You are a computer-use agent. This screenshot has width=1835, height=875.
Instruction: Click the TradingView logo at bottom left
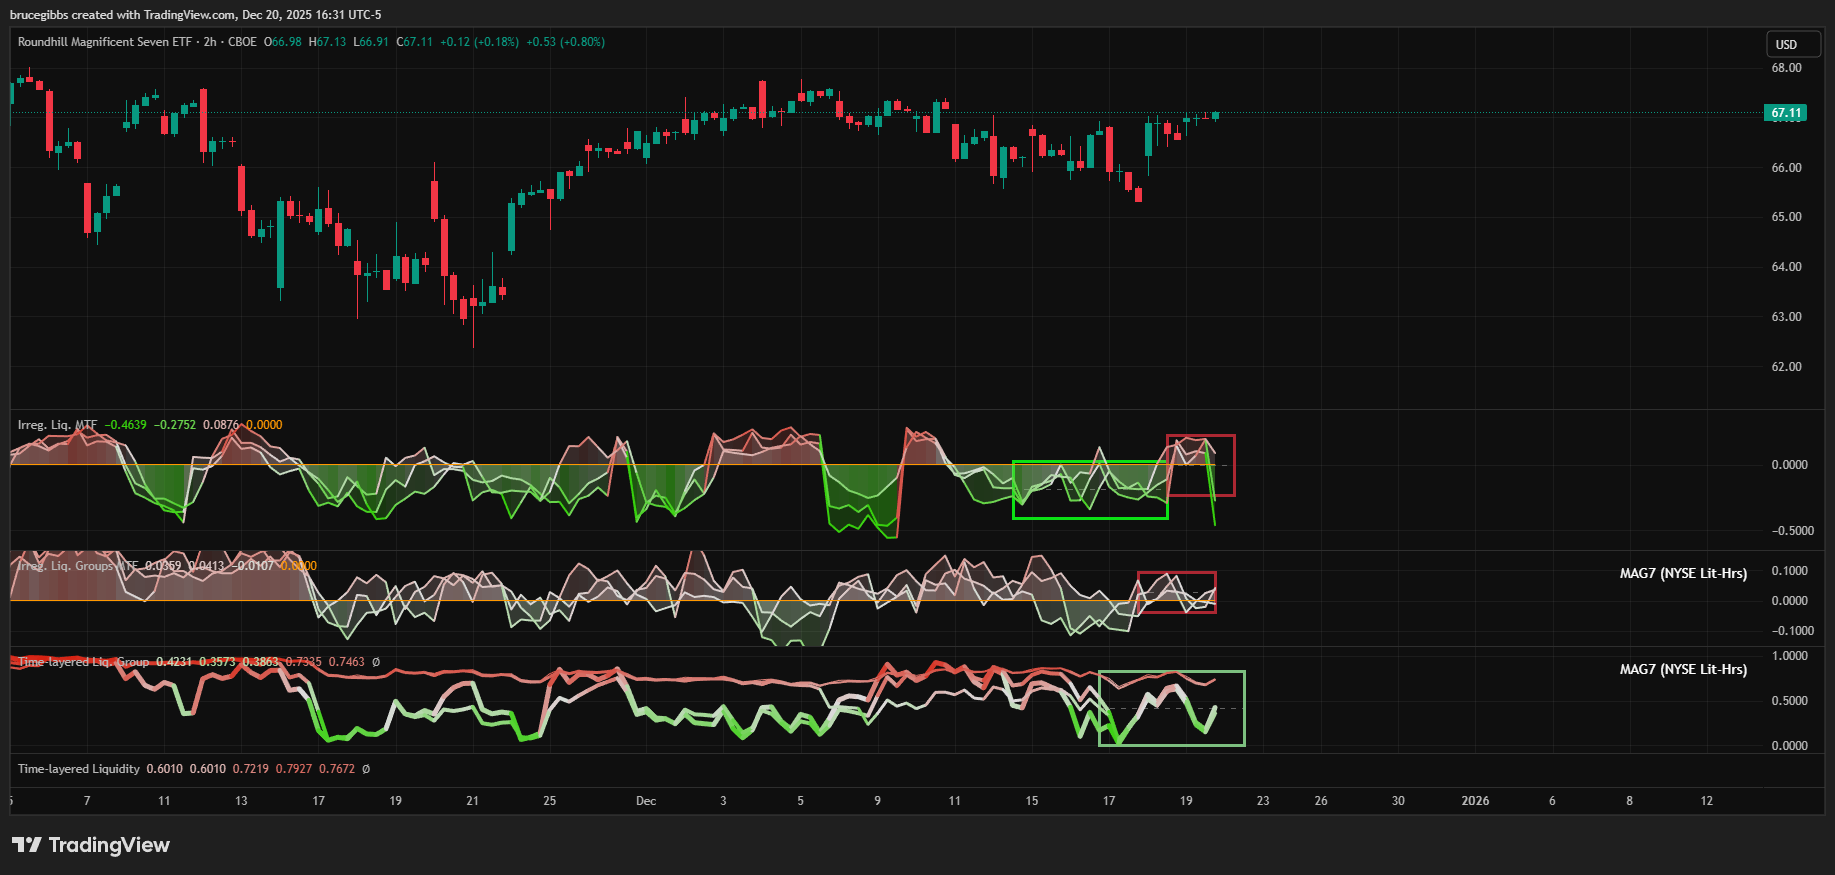tap(91, 845)
